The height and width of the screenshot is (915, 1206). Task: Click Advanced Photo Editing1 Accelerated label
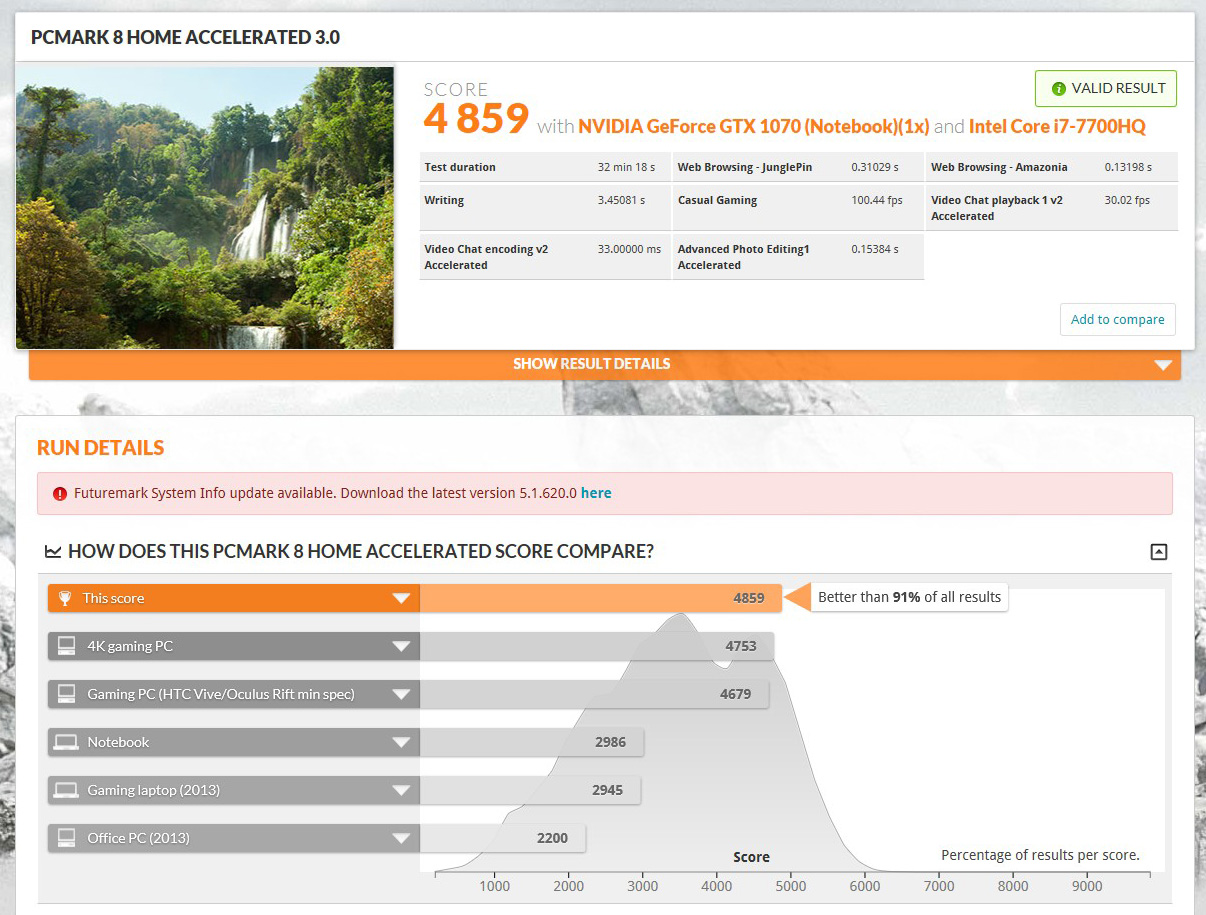click(x=743, y=257)
